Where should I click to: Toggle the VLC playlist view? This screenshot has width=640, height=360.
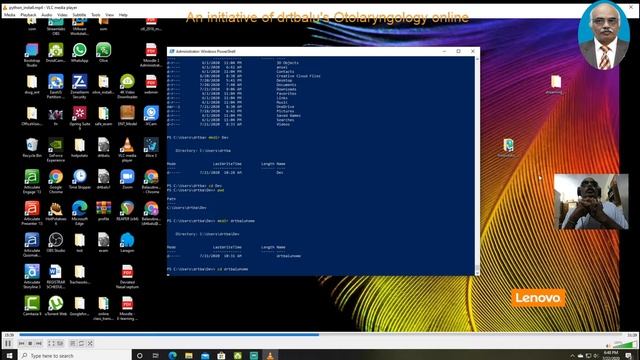tap(73, 344)
